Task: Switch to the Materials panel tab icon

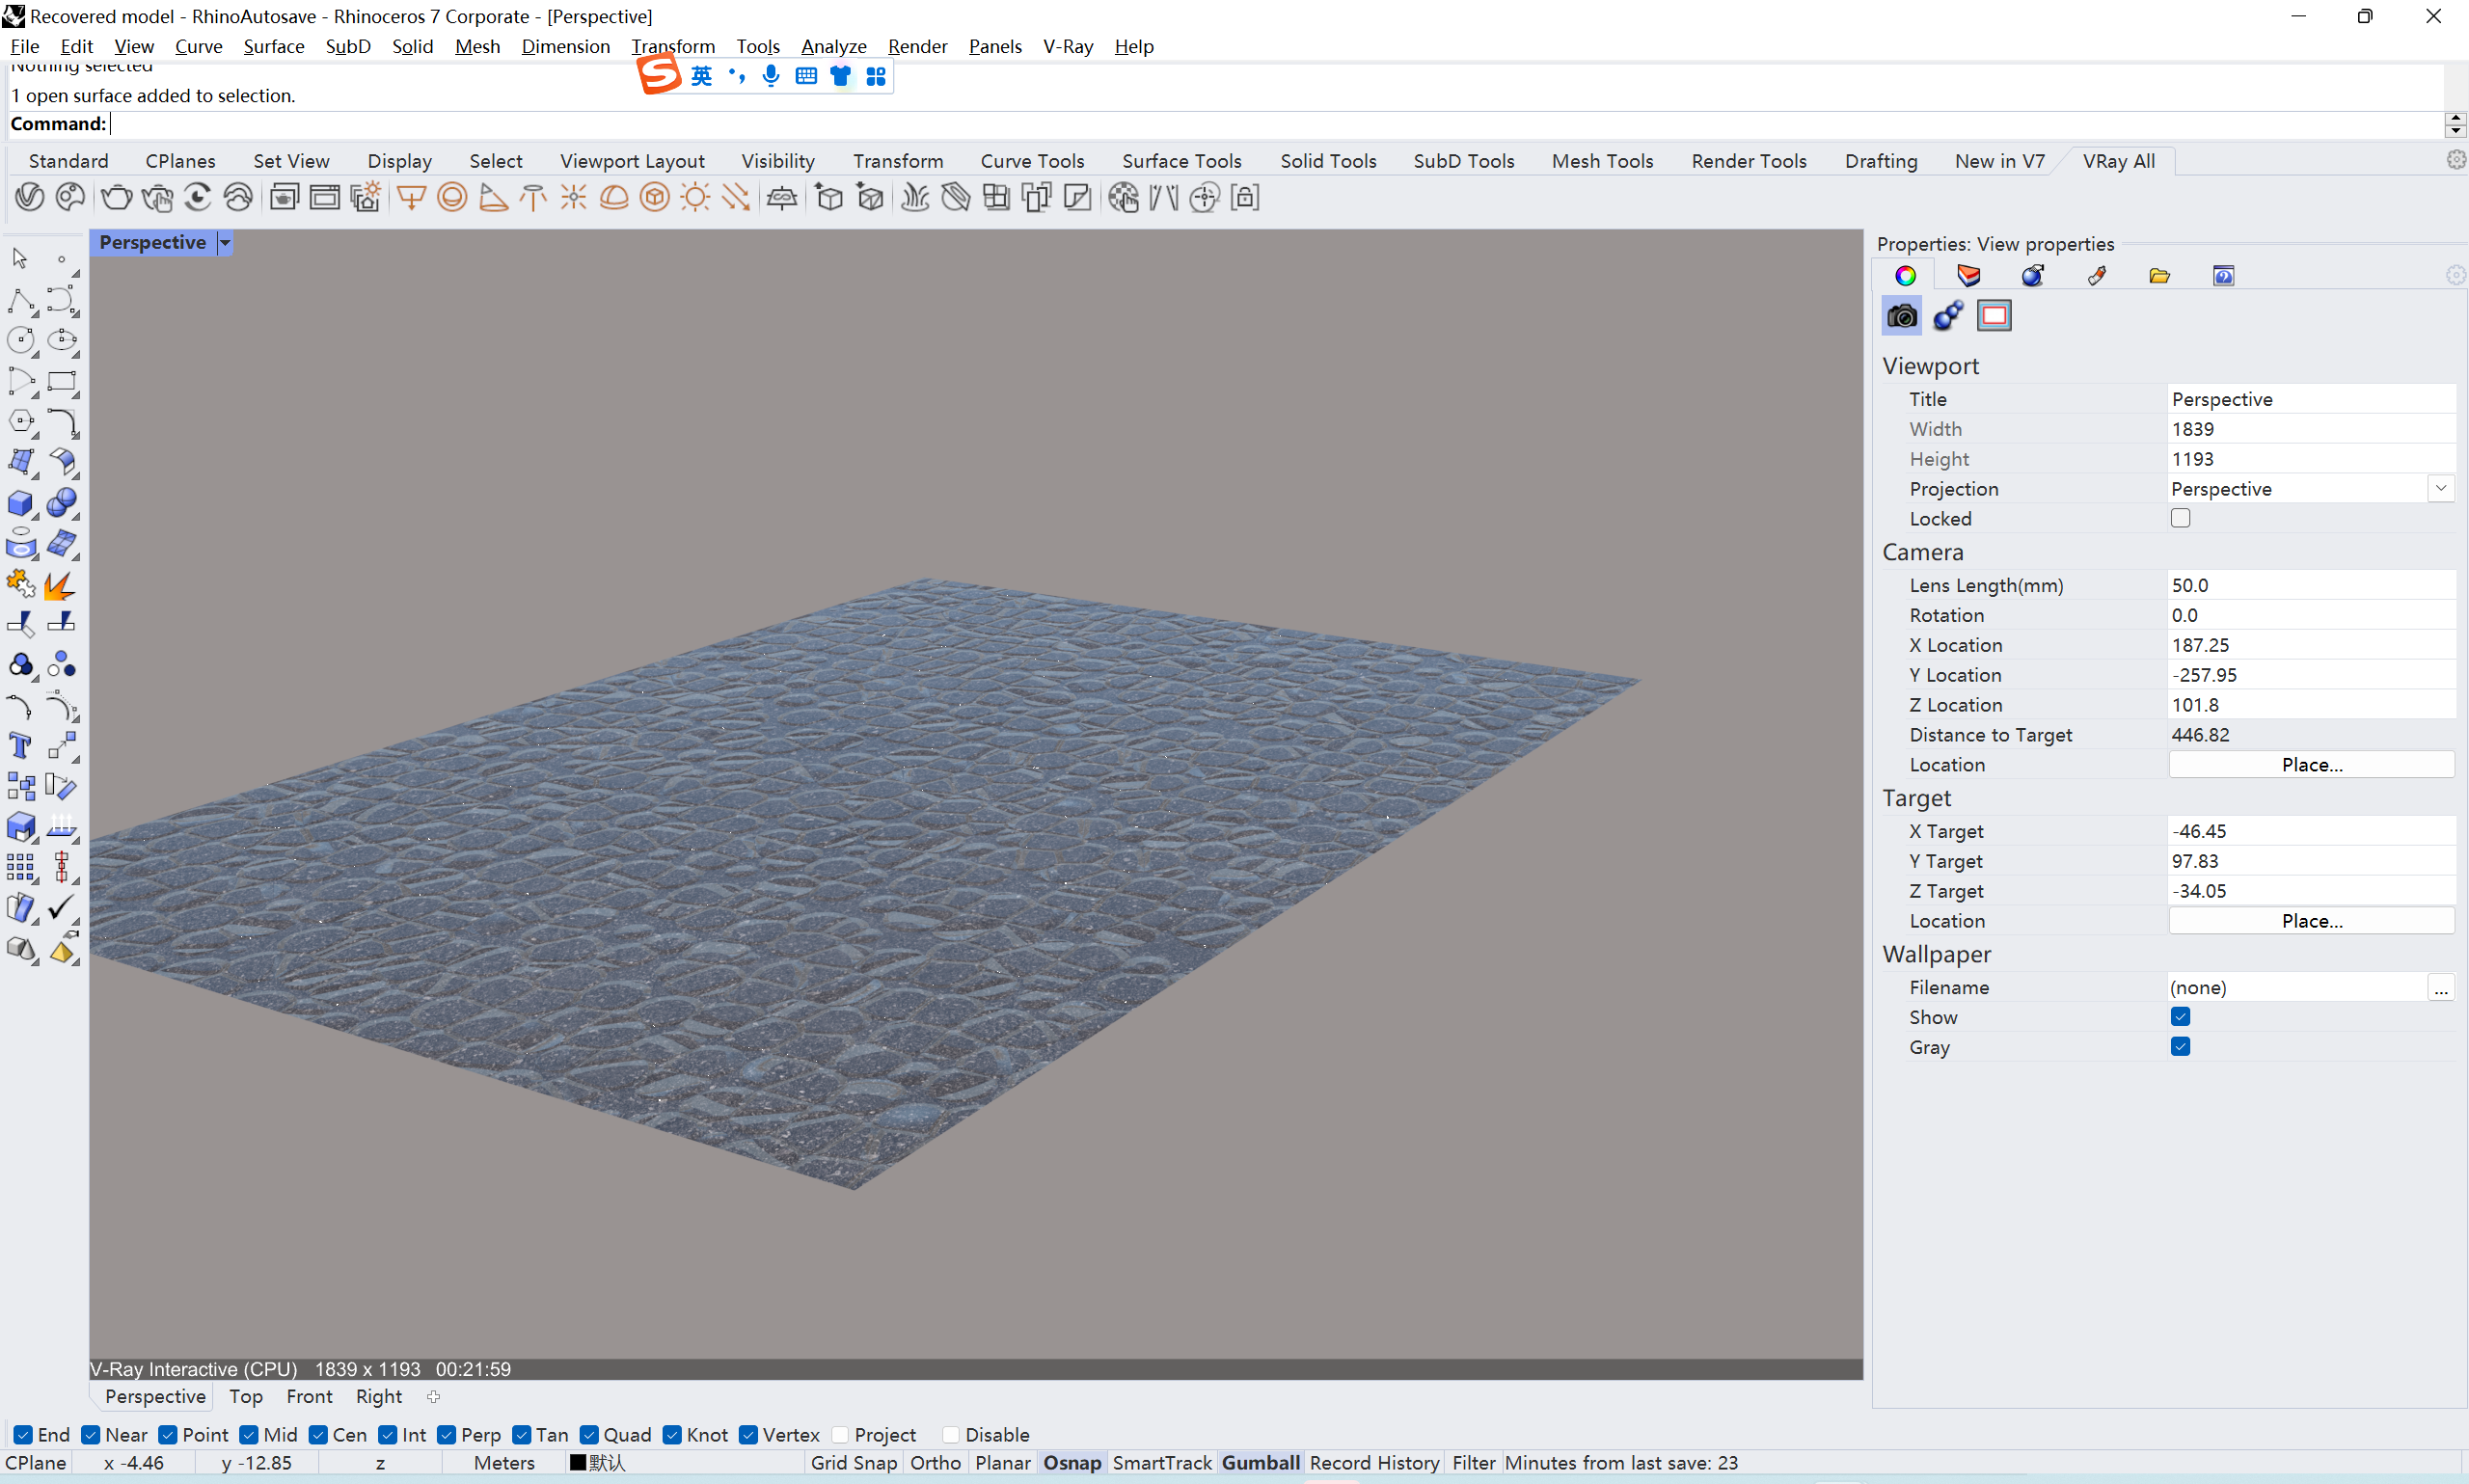Action: (x=2033, y=276)
